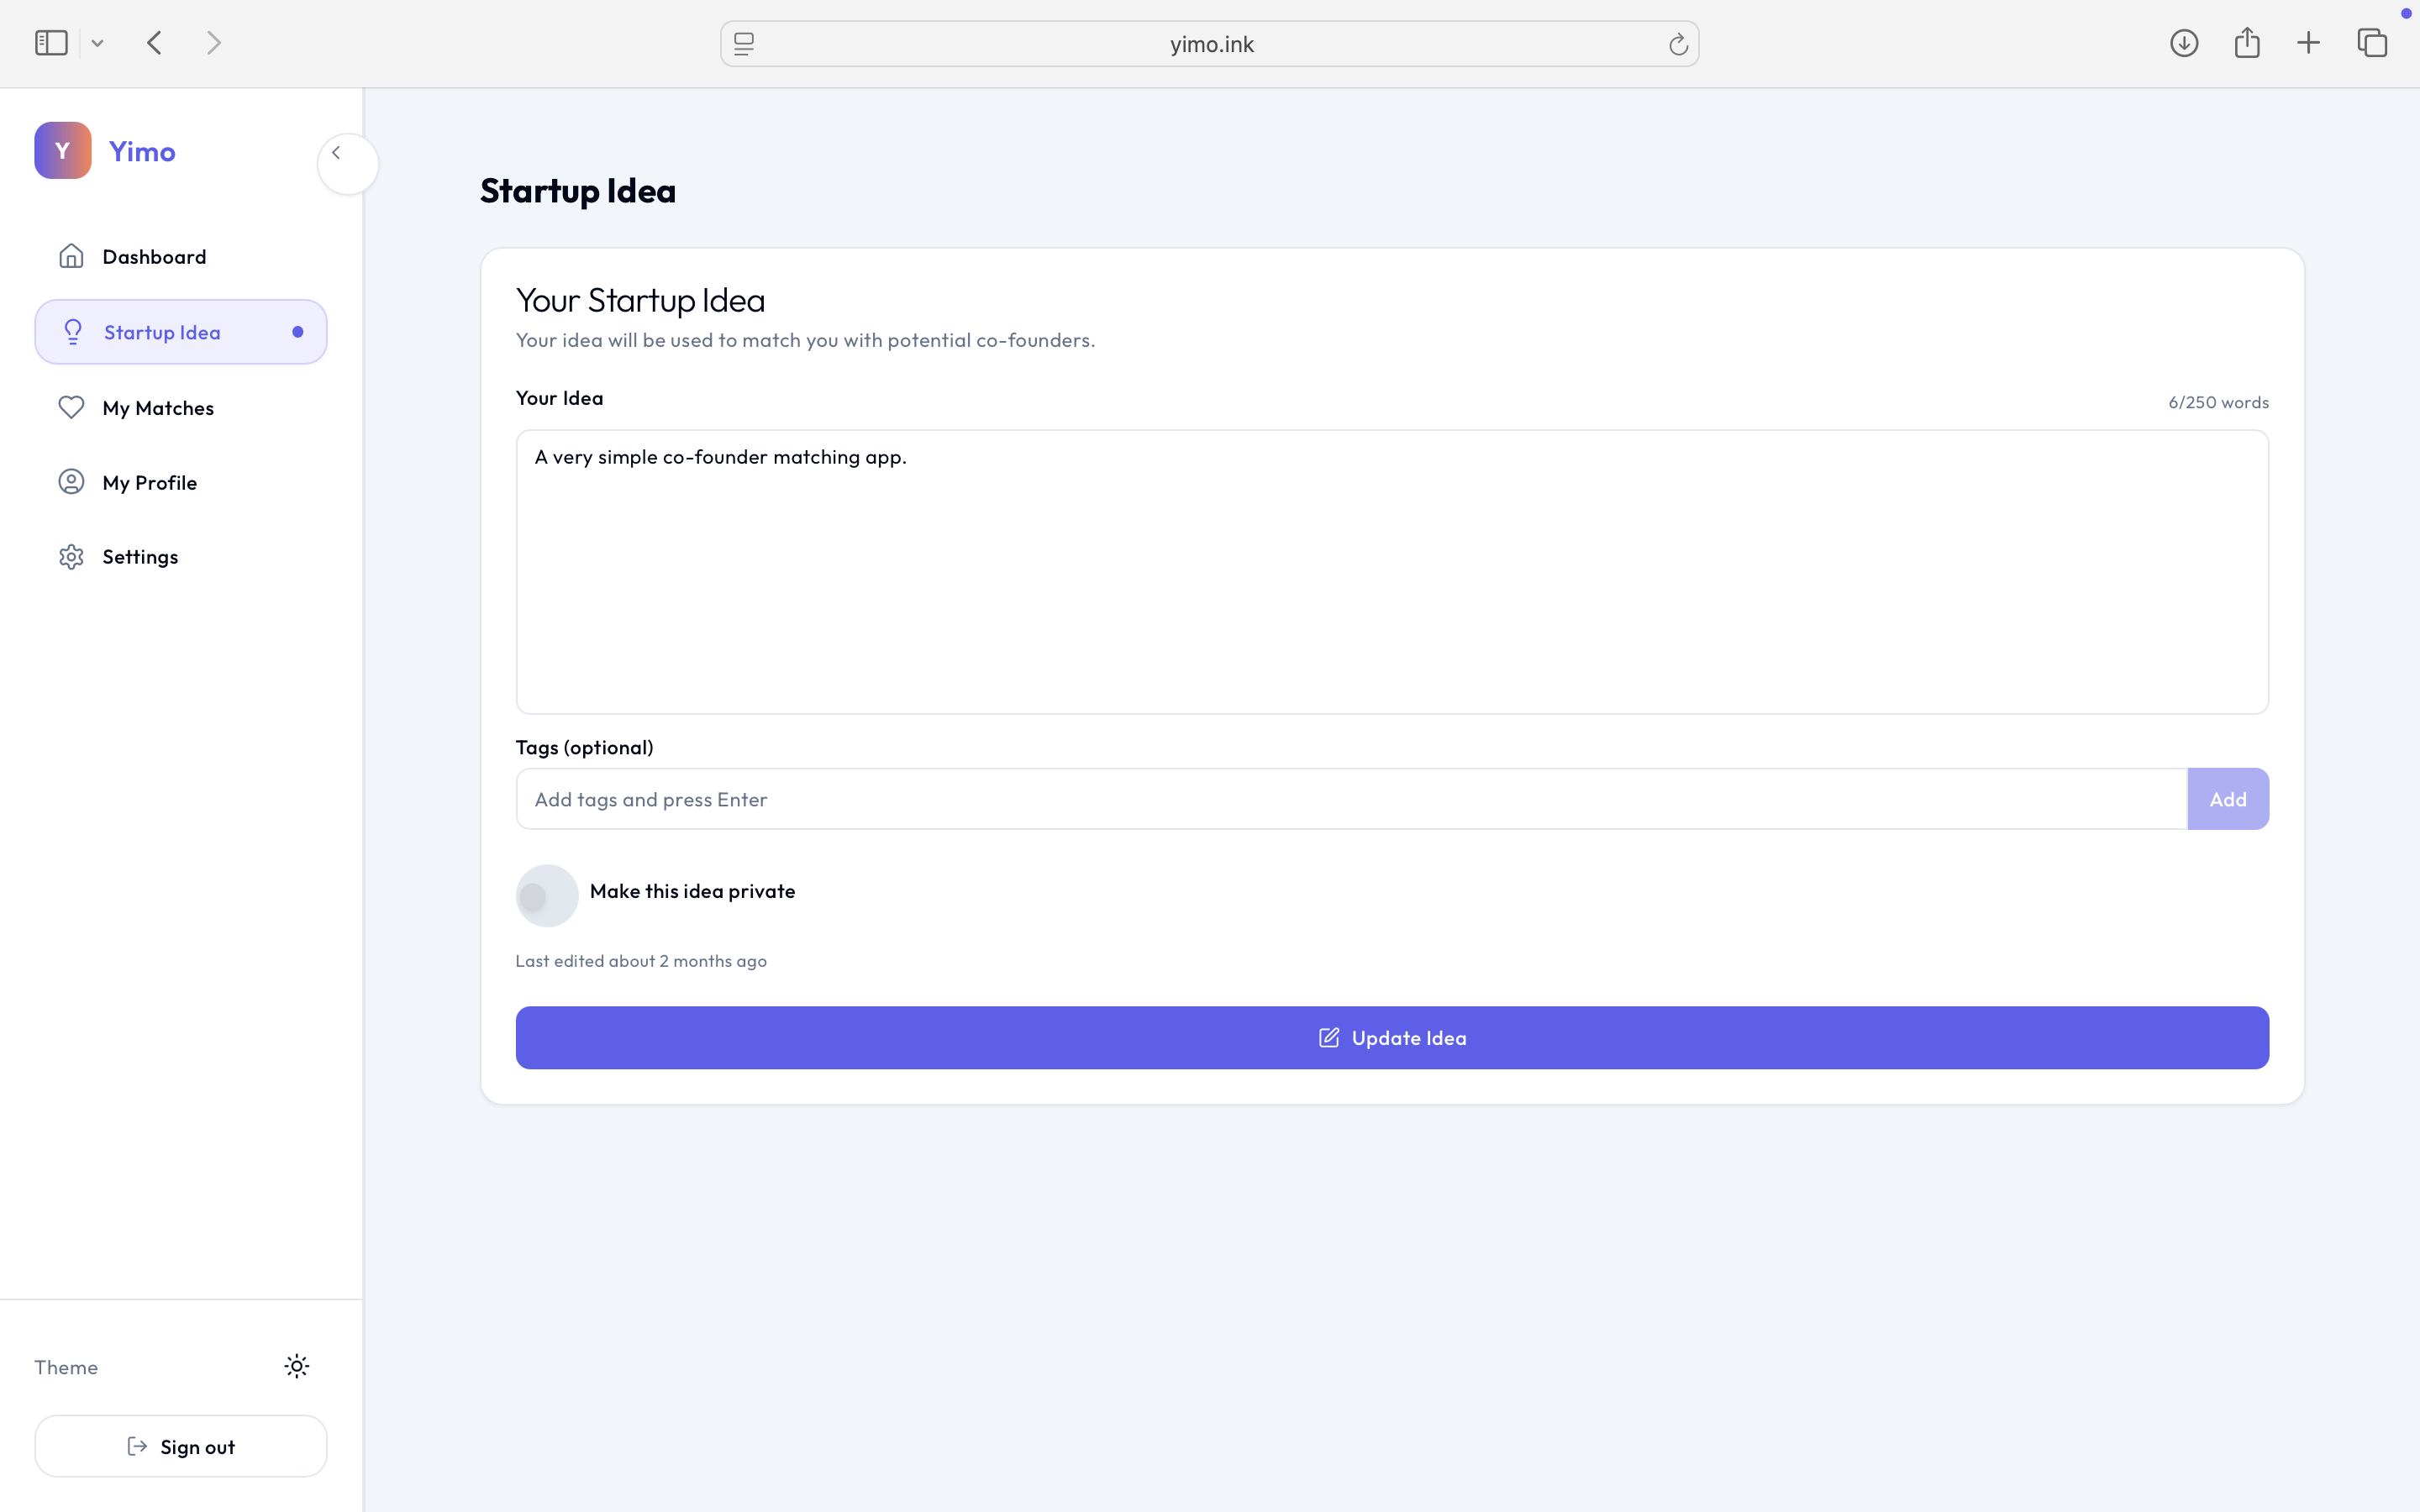Screen dimensions: 2420x1512
Task: Show Safari sidebar panel
Action: [51, 43]
